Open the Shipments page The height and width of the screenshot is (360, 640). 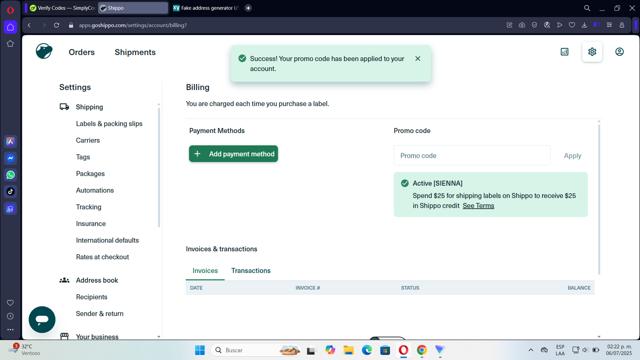(x=135, y=52)
